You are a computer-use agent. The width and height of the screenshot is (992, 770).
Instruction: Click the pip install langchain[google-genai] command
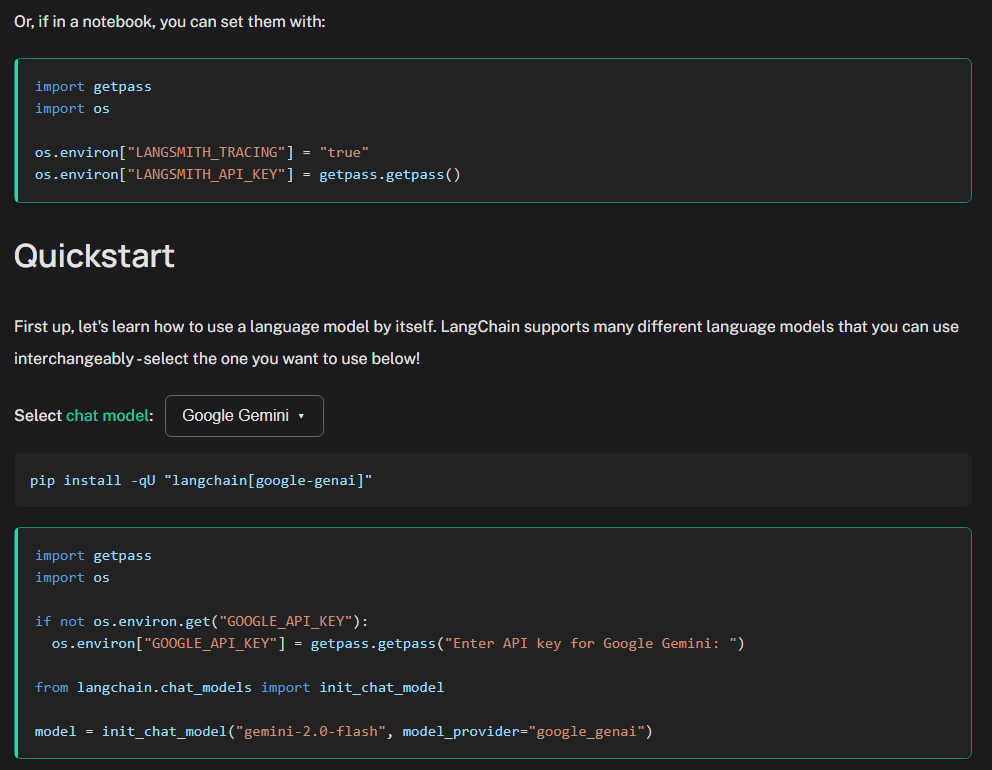[201, 480]
